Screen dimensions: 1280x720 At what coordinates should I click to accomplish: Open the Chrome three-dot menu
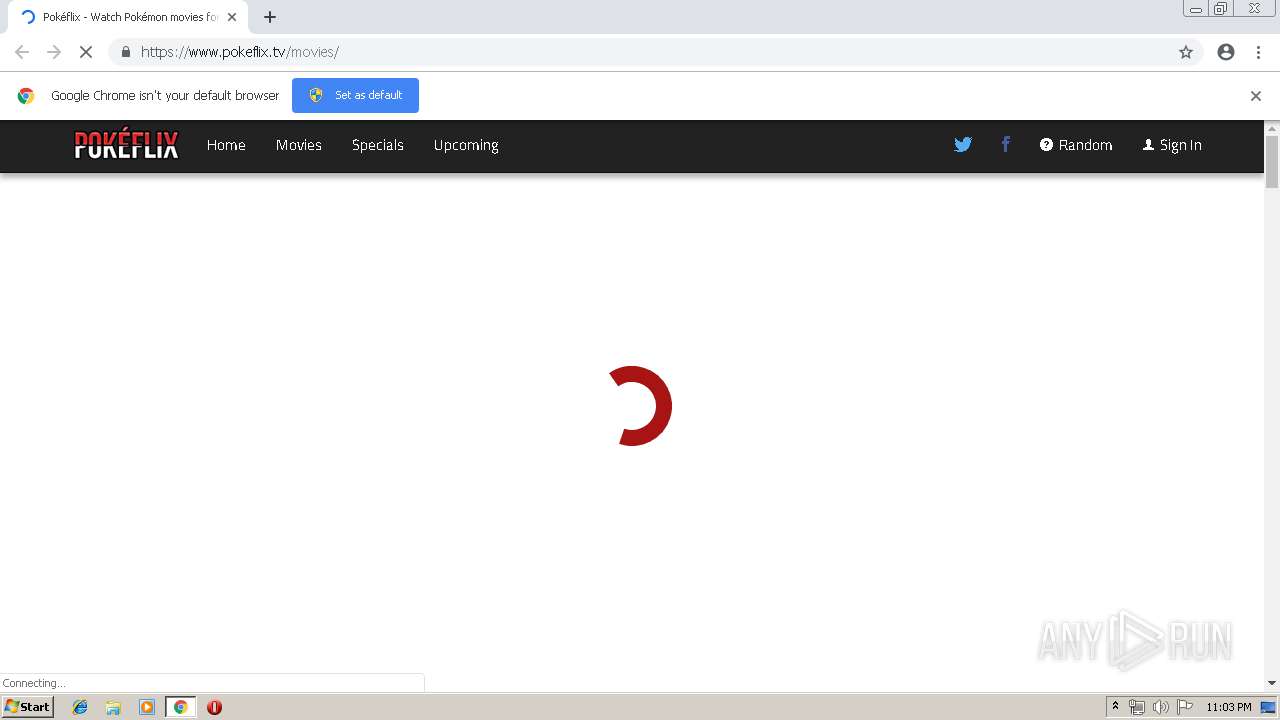coord(1258,52)
